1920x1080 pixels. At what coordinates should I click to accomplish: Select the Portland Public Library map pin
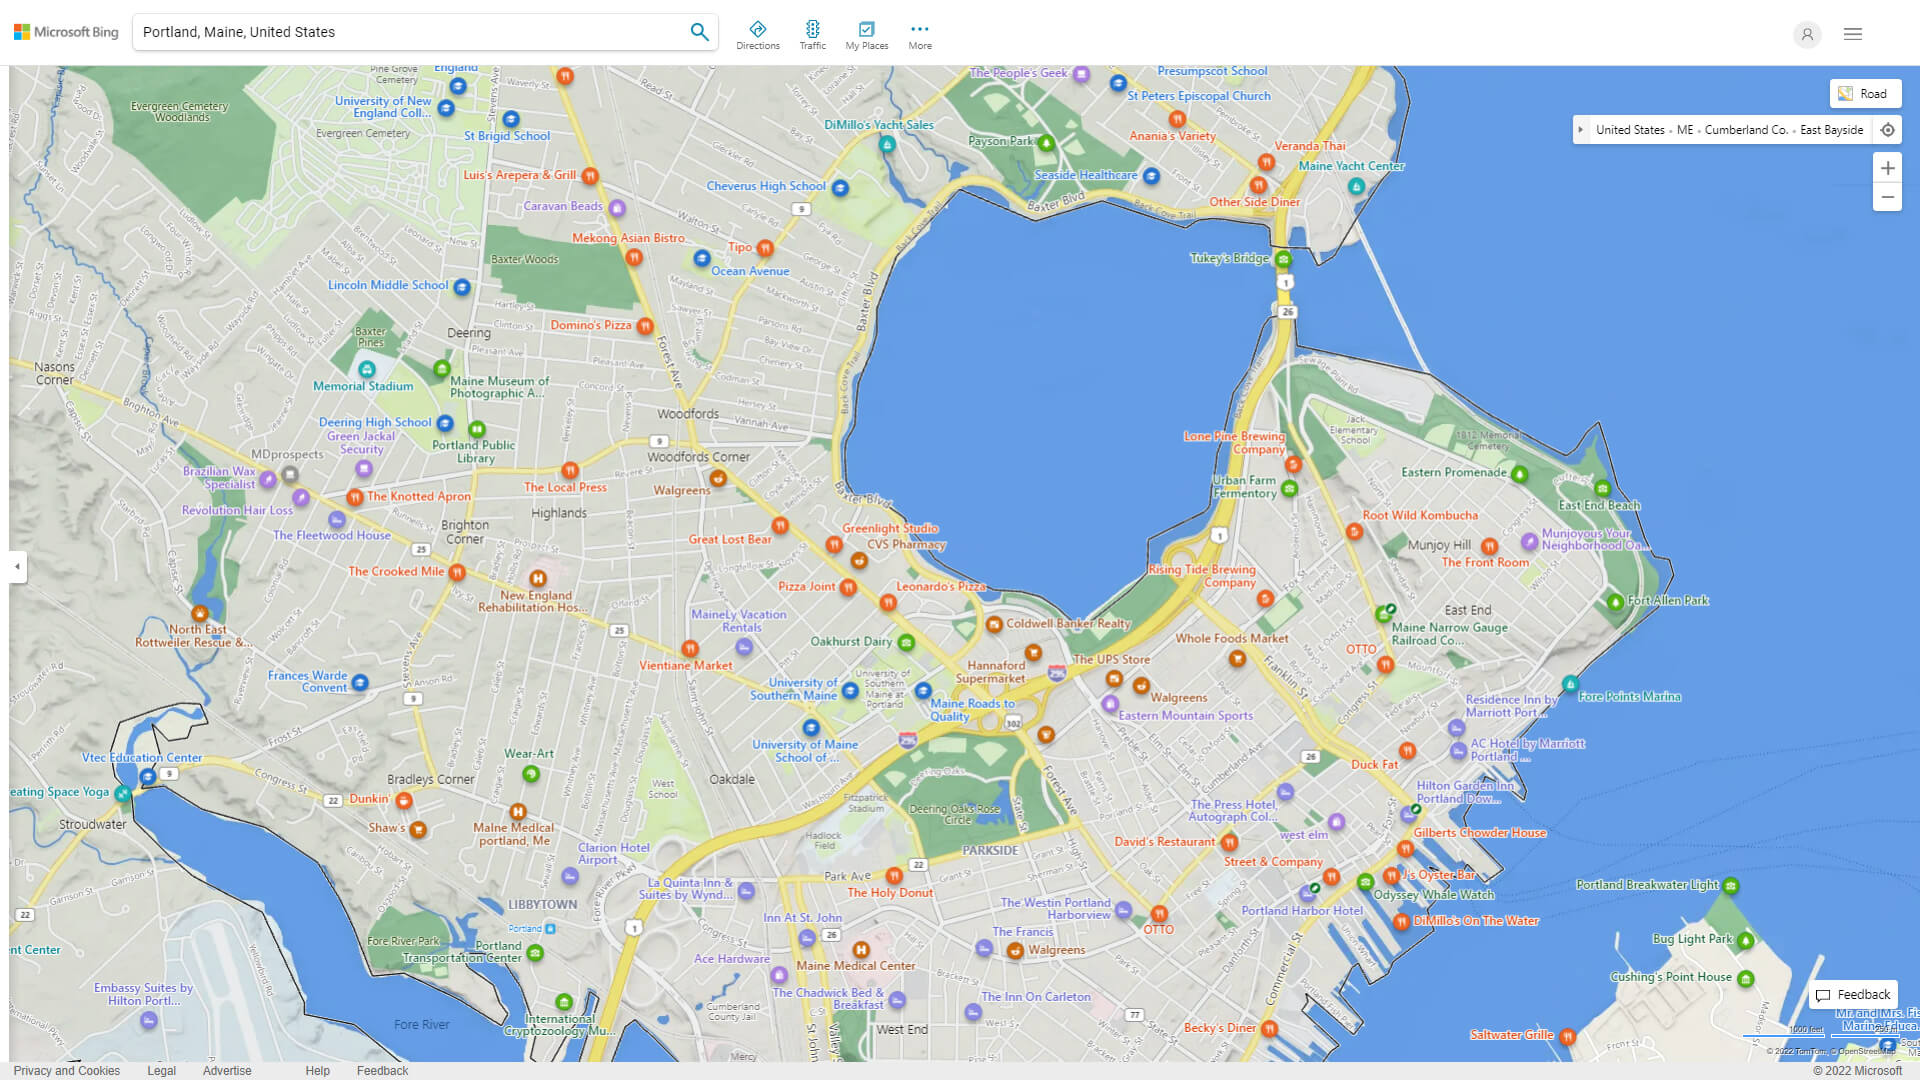pyautogui.click(x=477, y=429)
